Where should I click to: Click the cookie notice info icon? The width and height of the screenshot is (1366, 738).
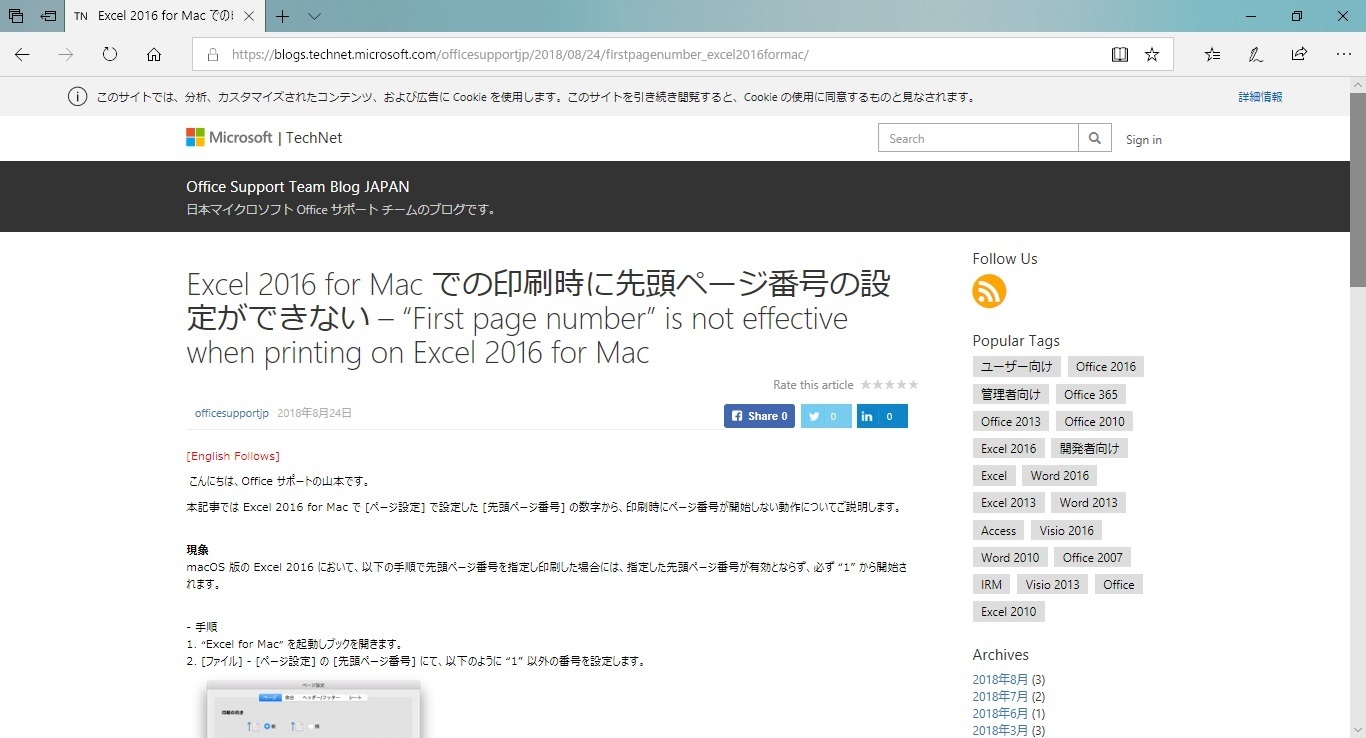(77, 97)
